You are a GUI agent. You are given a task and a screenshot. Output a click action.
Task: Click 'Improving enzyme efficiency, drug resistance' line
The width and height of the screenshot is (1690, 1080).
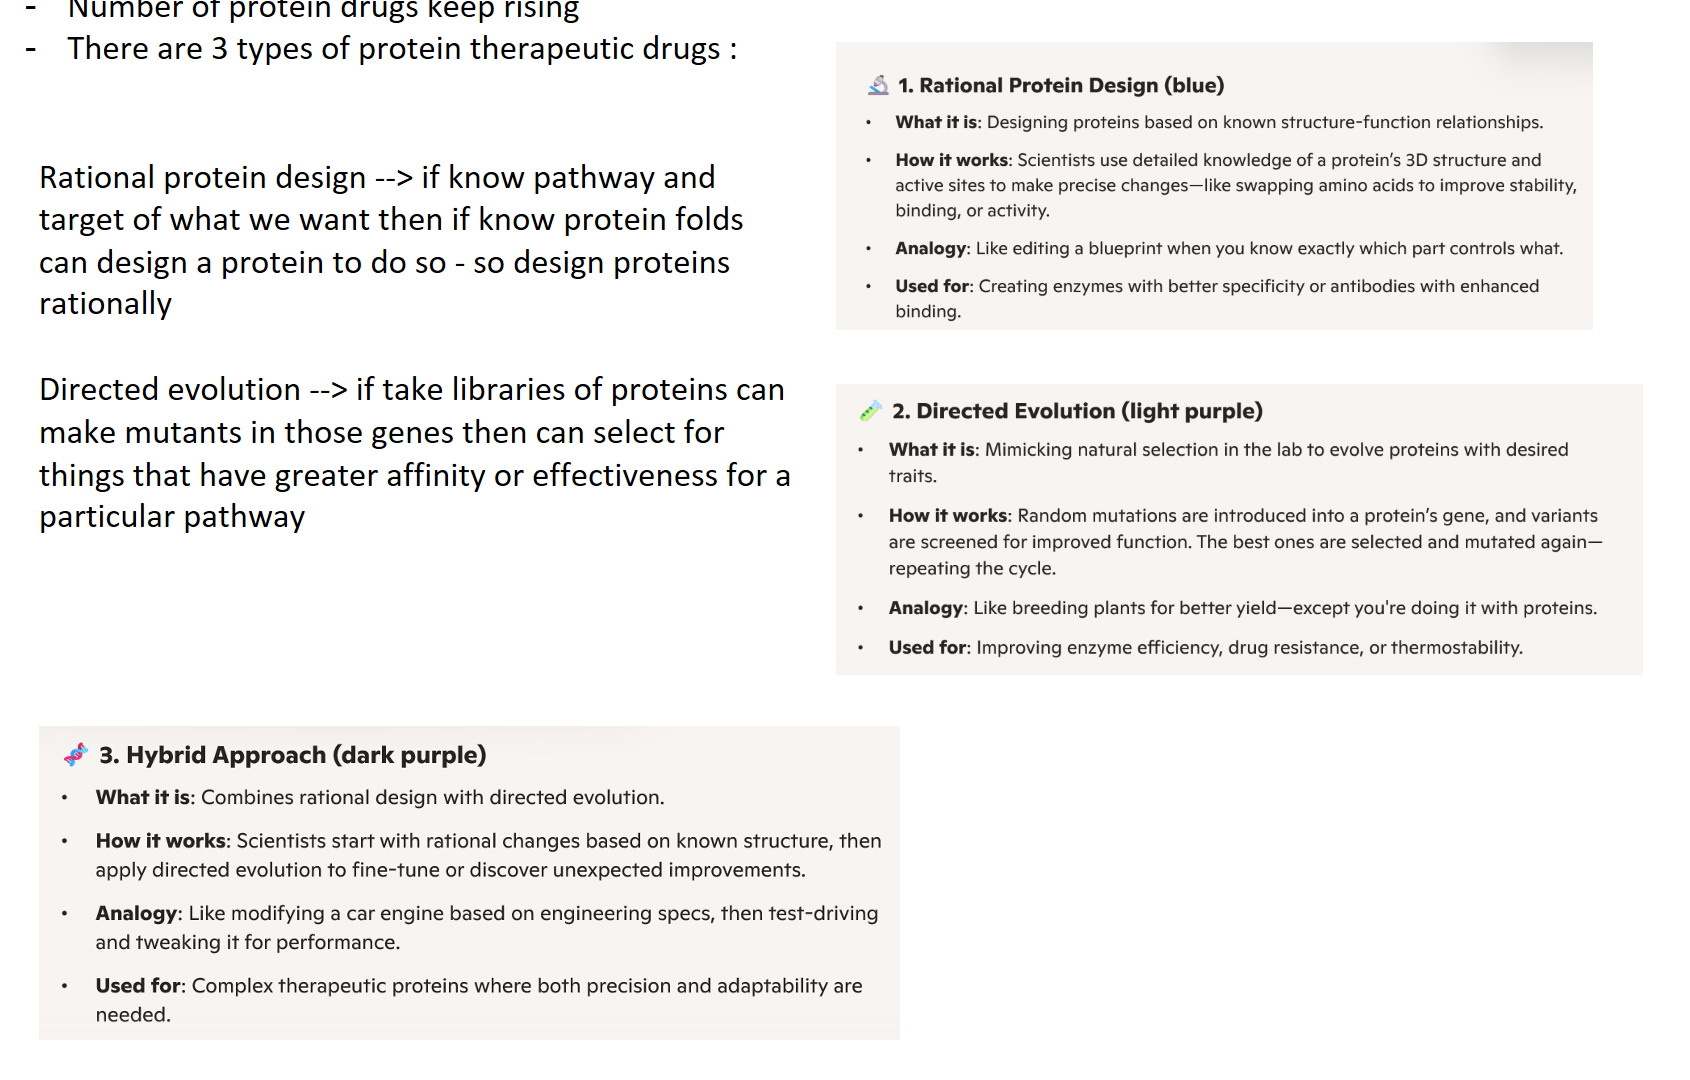1206,647
